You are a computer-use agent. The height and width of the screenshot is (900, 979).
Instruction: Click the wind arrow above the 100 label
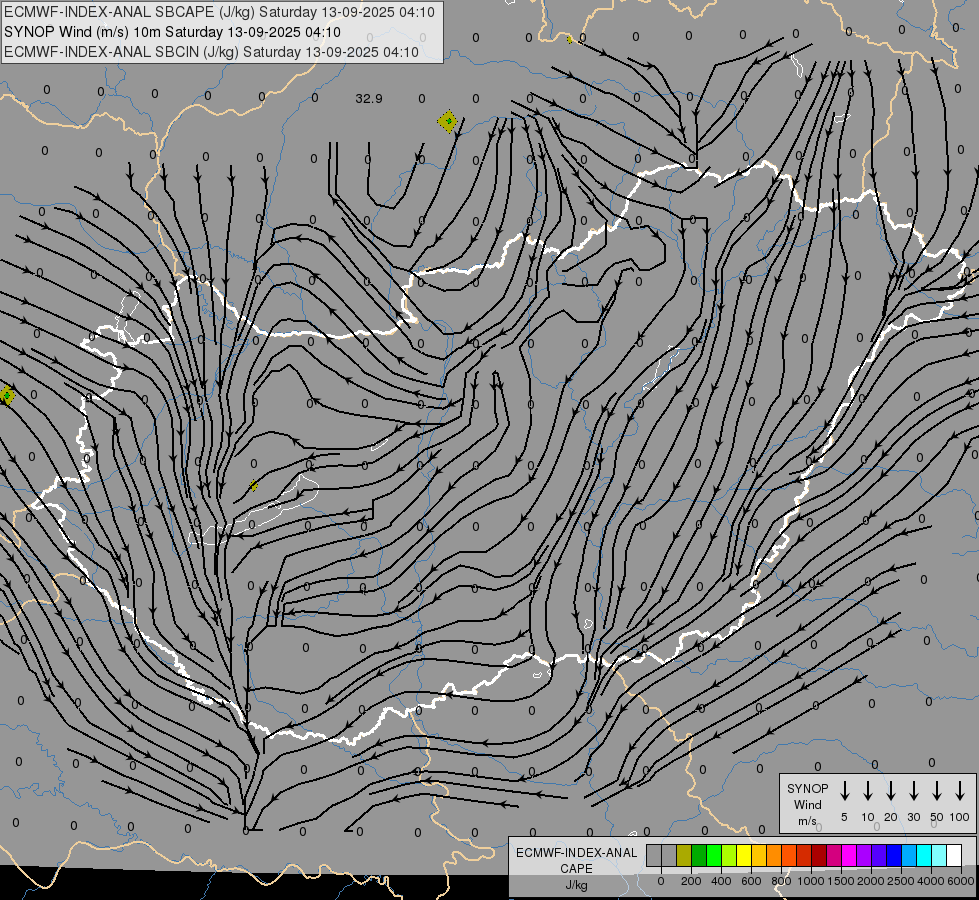(x=960, y=790)
